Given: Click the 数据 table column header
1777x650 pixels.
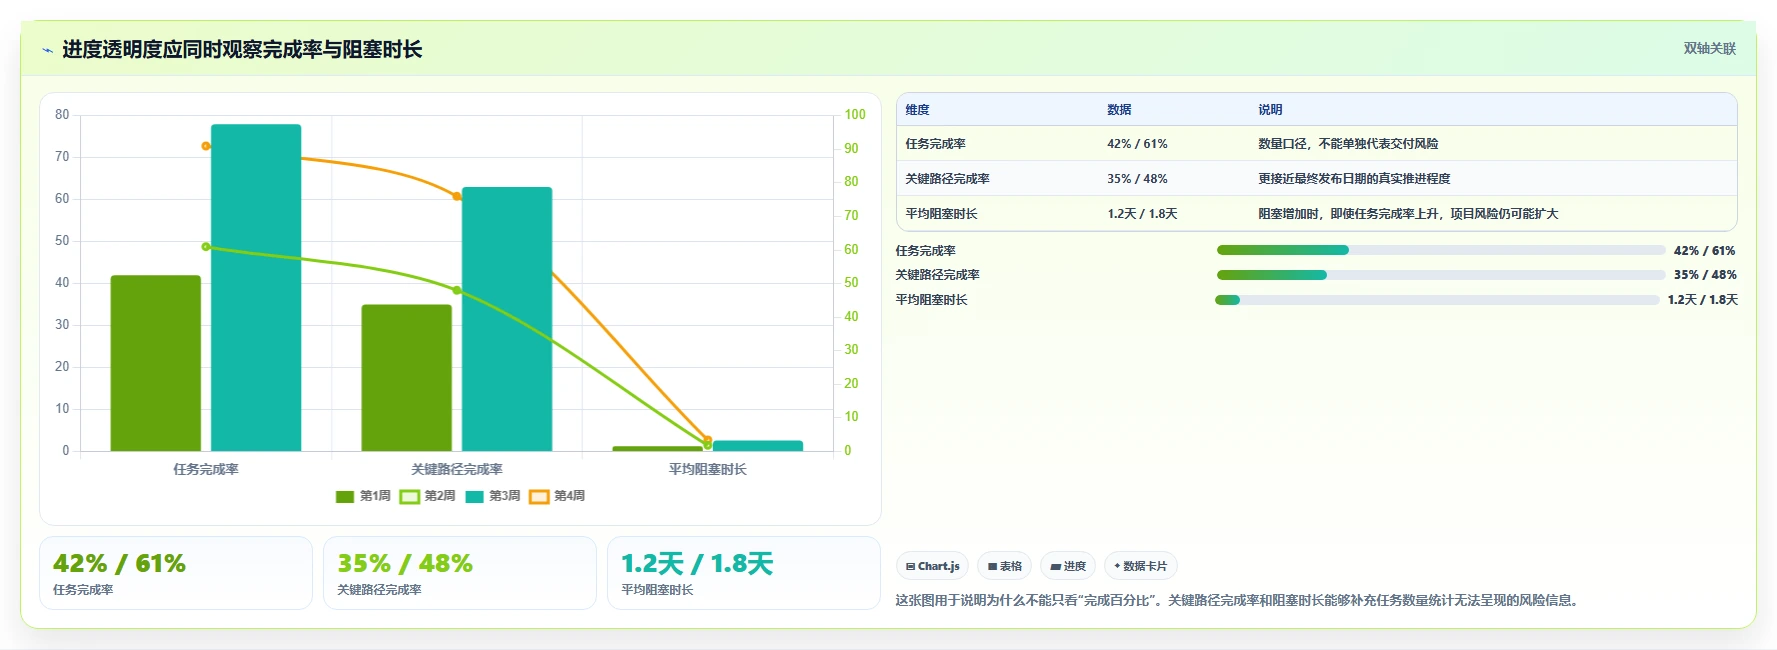Looking at the screenshot, I should [1119, 110].
